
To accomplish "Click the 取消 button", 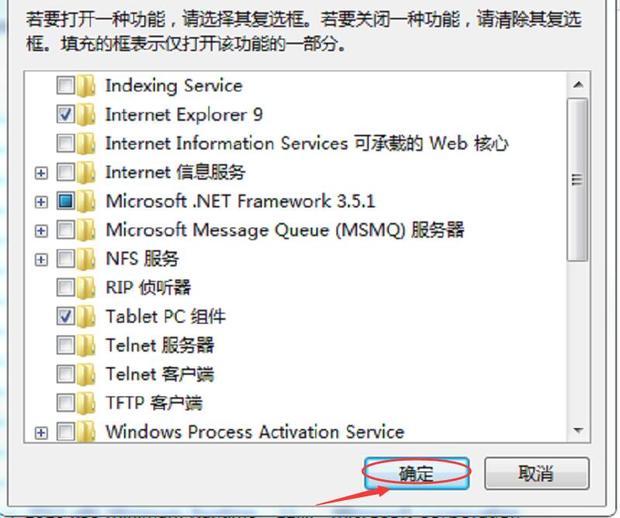I will click(537, 473).
